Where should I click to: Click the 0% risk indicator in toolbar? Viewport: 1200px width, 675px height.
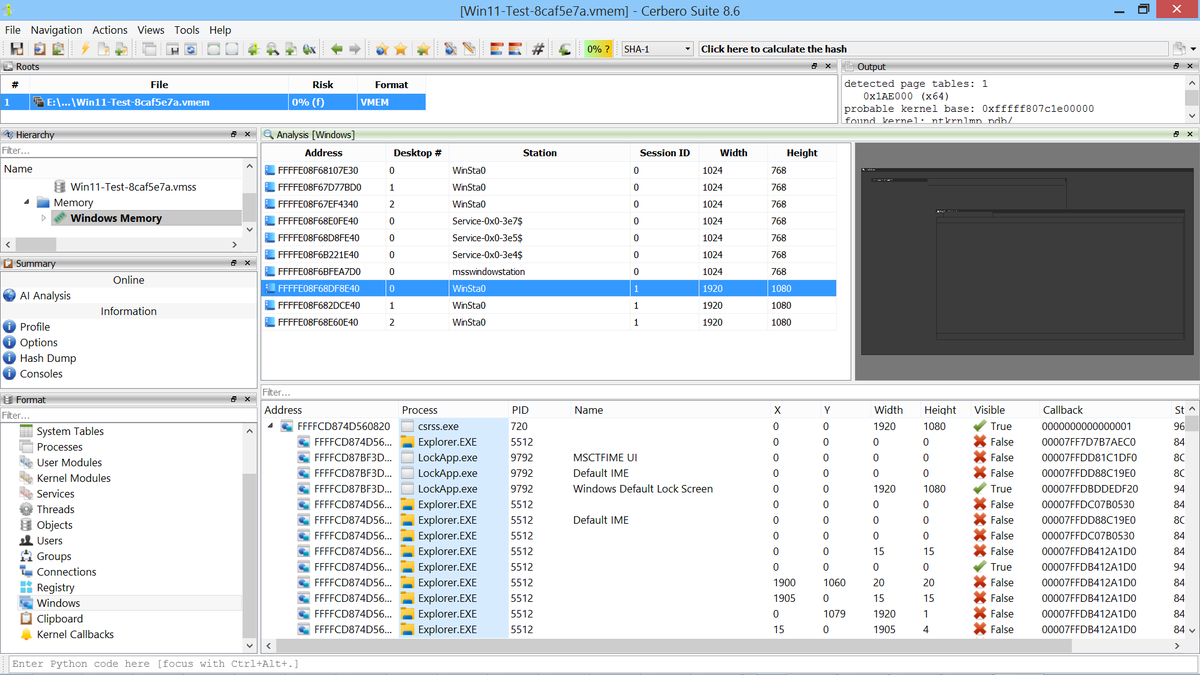[598, 49]
